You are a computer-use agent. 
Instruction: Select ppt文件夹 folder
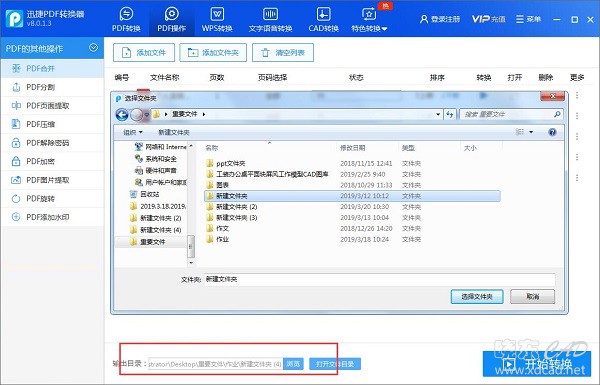tap(231, 163)
